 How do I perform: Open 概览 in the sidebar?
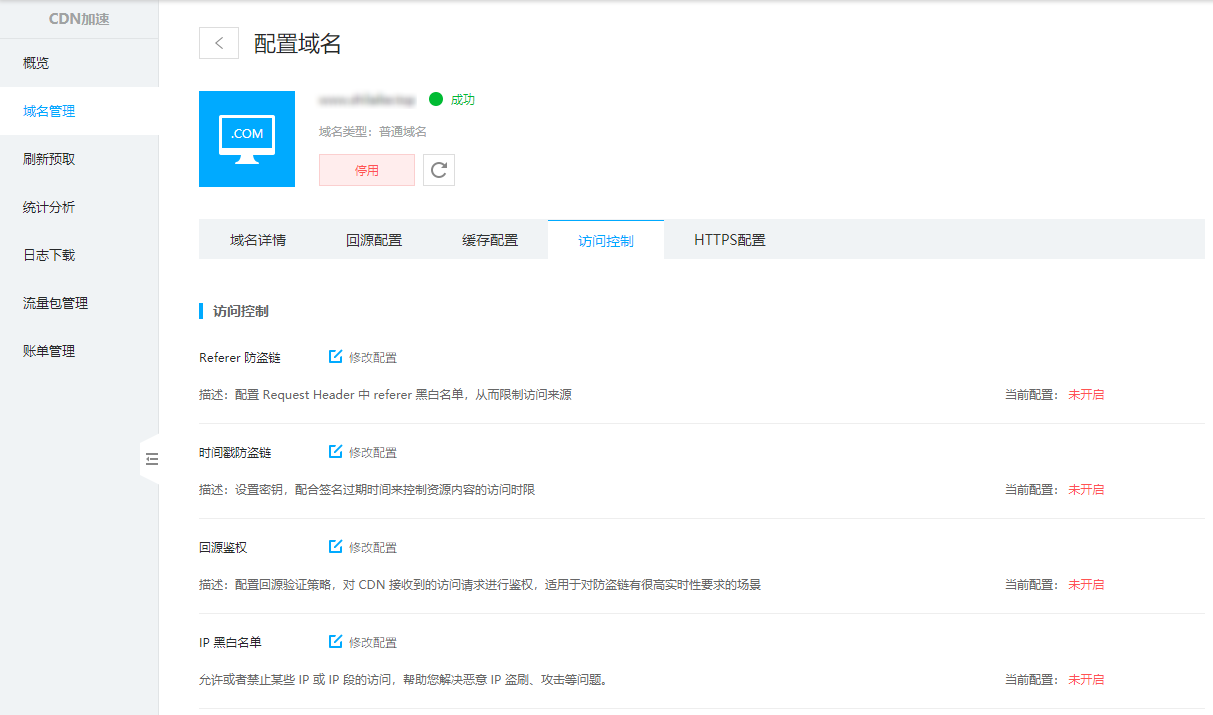[36, 63]
